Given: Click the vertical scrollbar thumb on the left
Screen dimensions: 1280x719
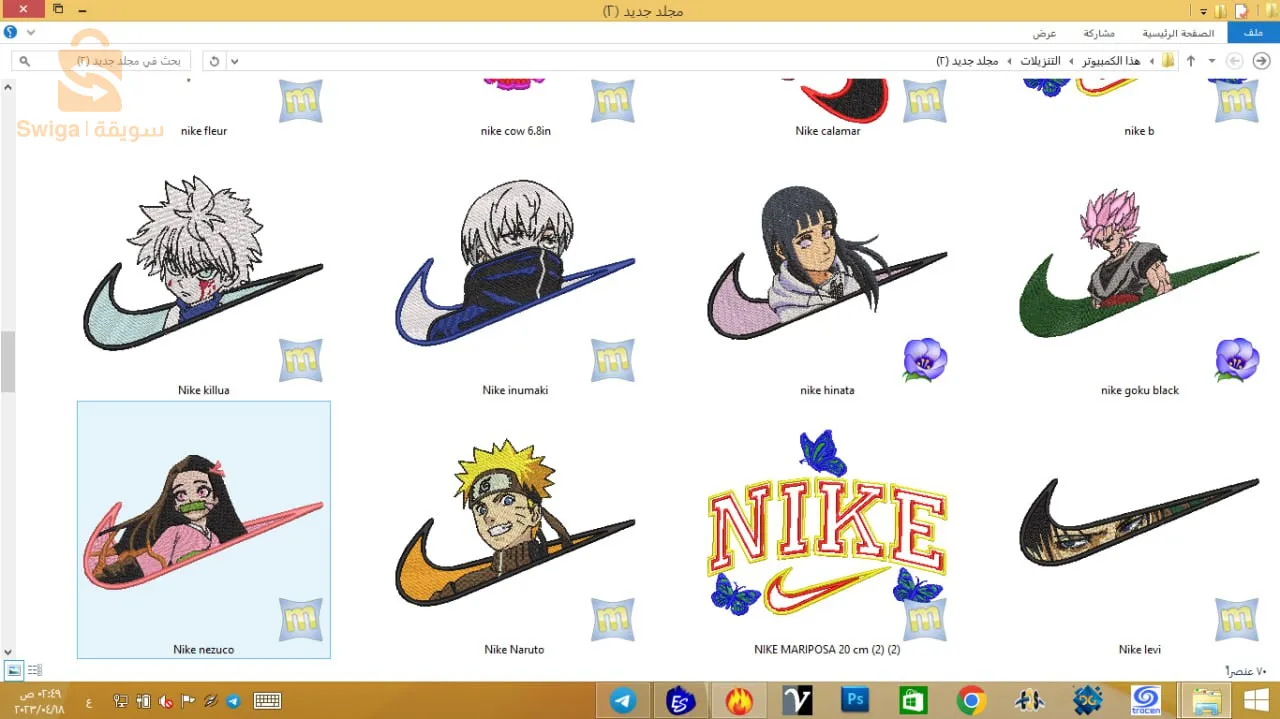Looking at the screenshot, I should [8, 362].
